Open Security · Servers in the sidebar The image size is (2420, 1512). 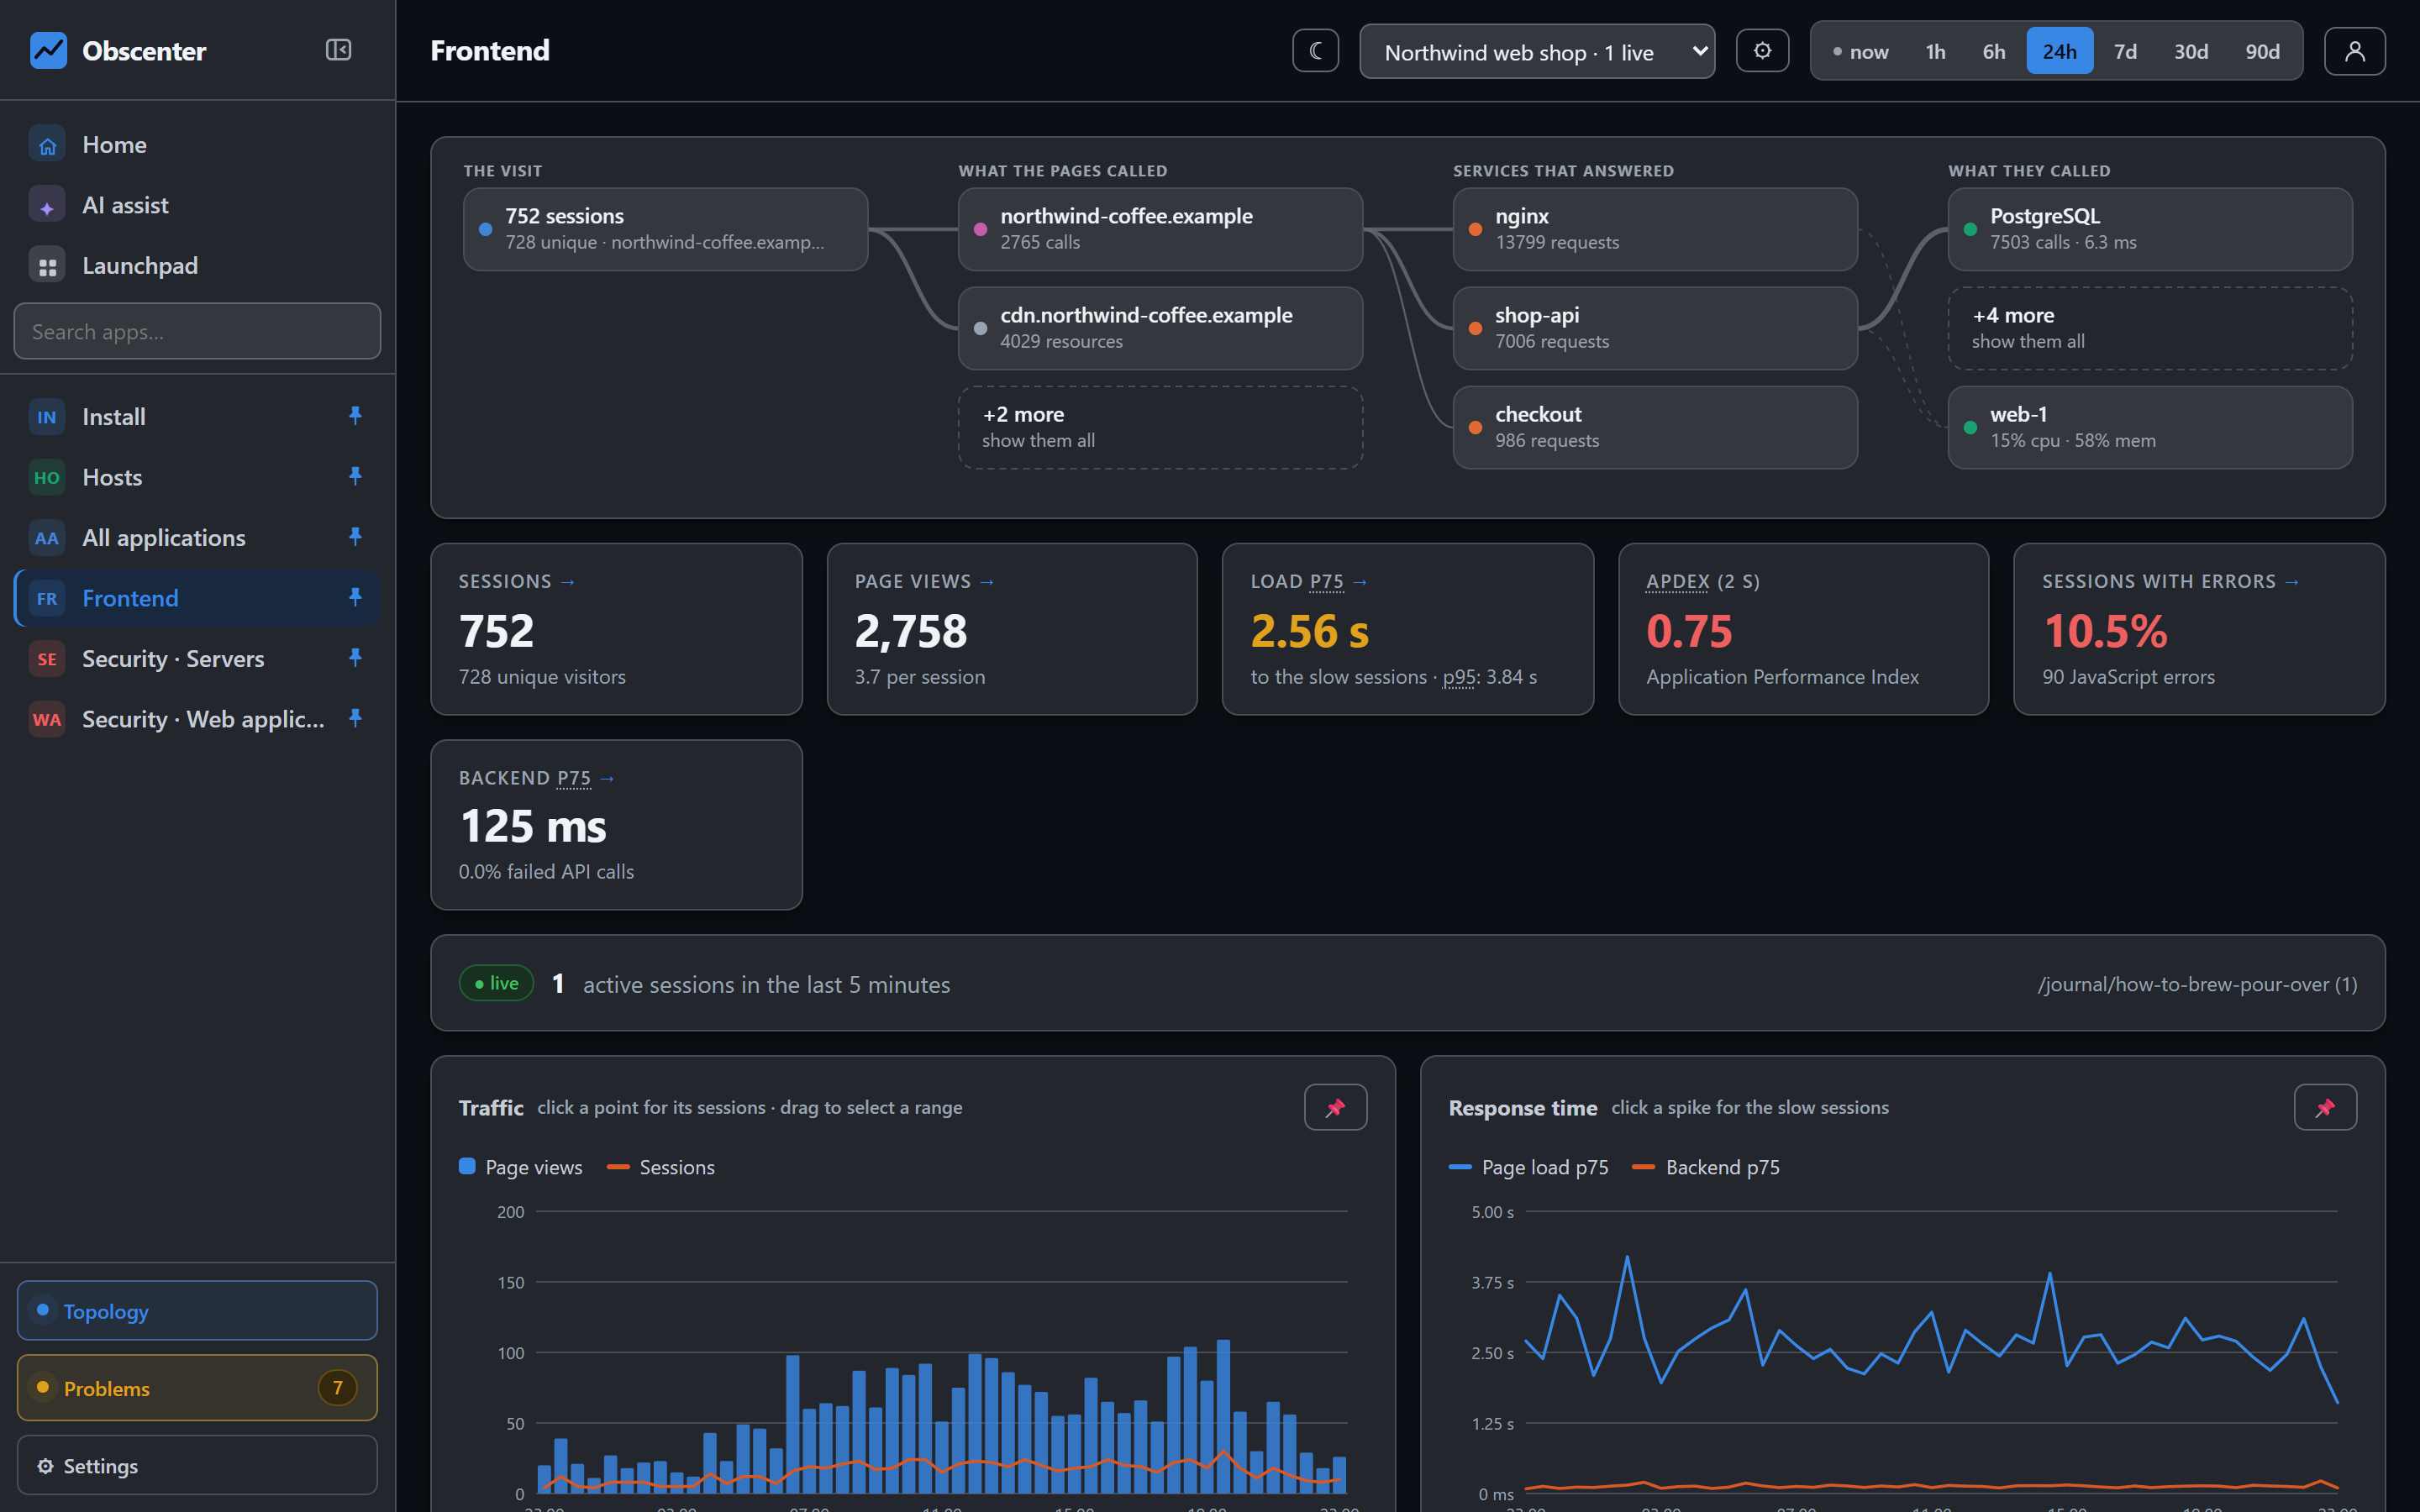click(x=198, y=659)
